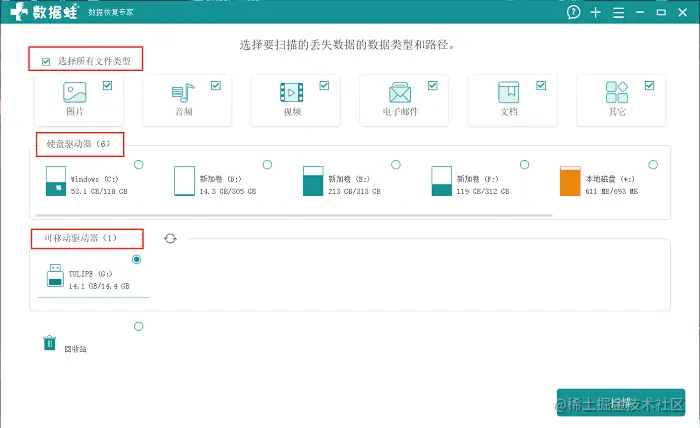
Task: Select the 新加卷 (D:) radio button
Action: 267,165
